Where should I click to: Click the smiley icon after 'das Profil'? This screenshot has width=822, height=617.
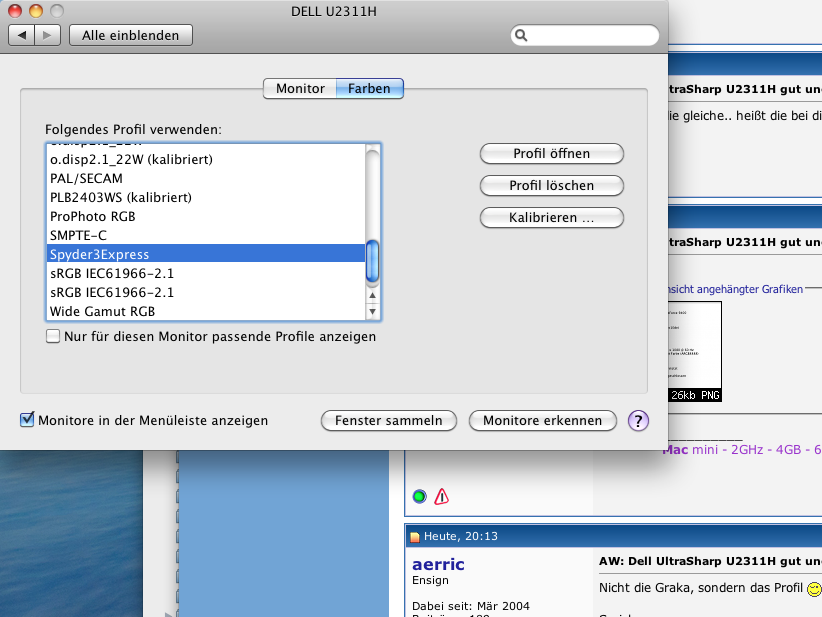pyautogui.click(x=815, y=589)
